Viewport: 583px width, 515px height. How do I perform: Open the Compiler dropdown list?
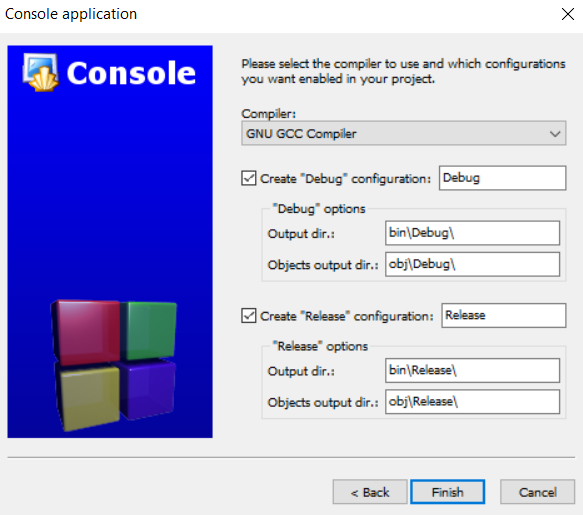point(403,133)
